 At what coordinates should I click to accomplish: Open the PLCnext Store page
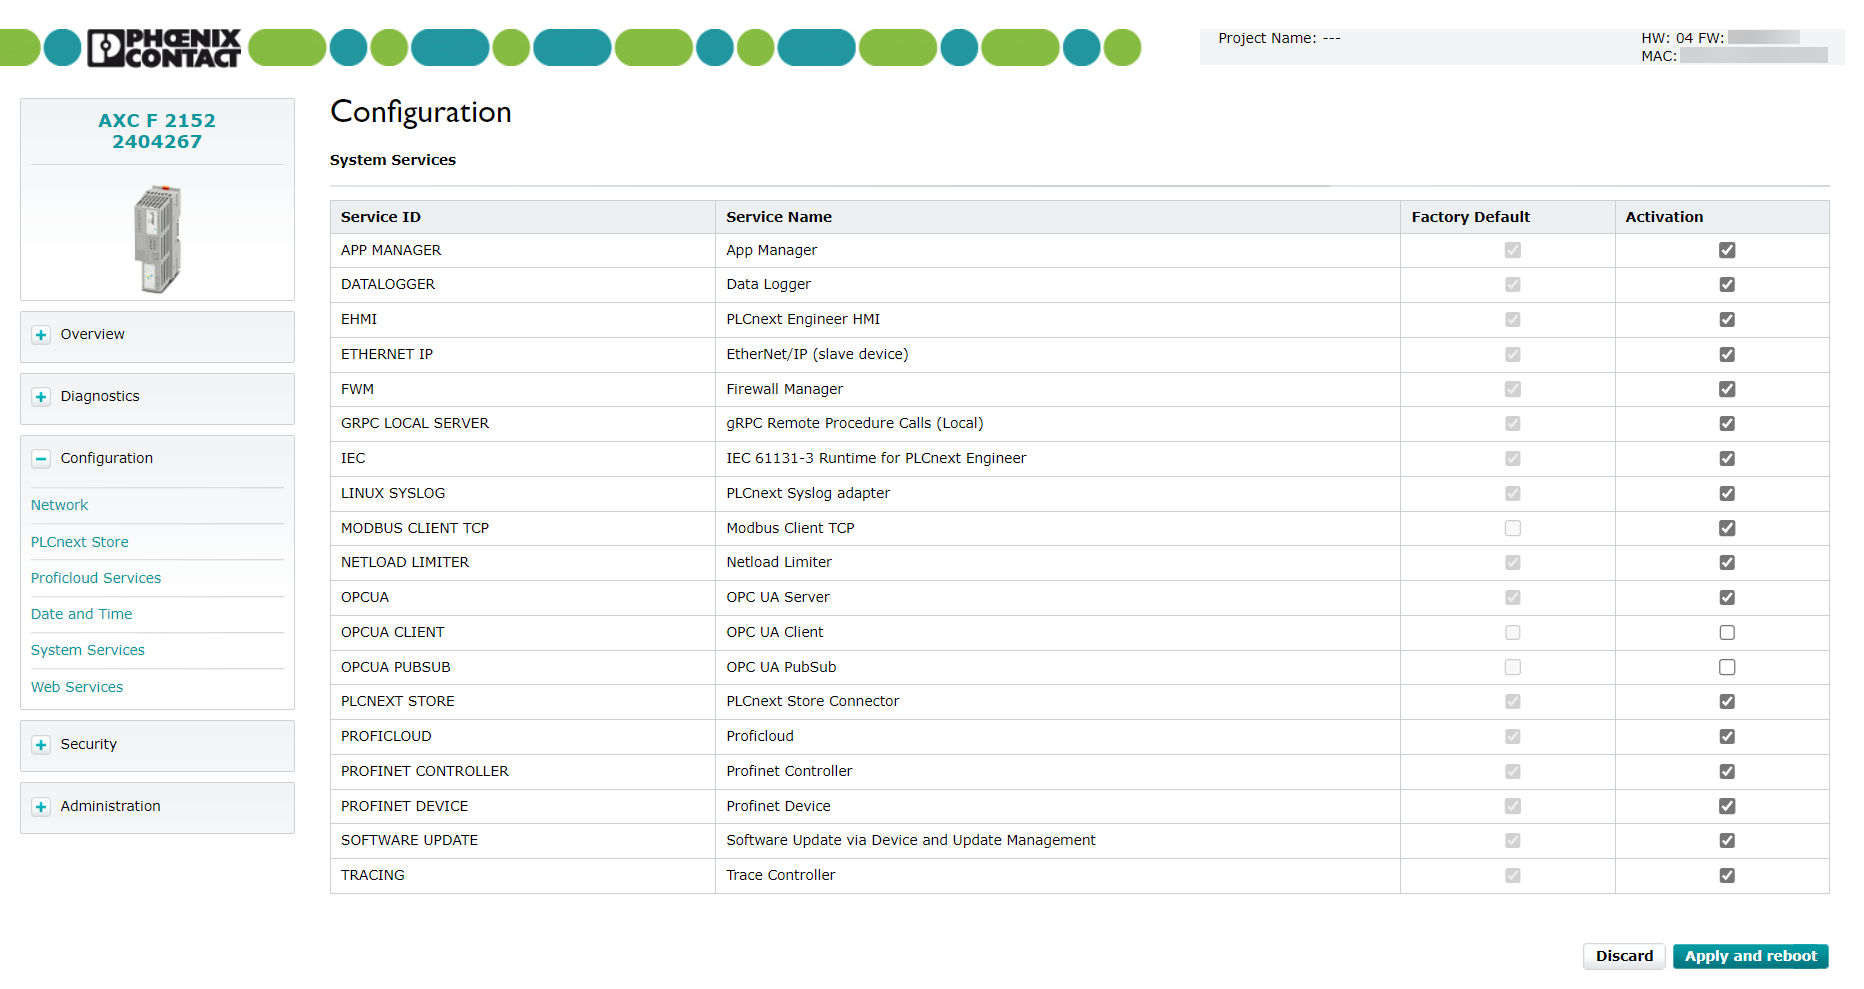point(79,542)
